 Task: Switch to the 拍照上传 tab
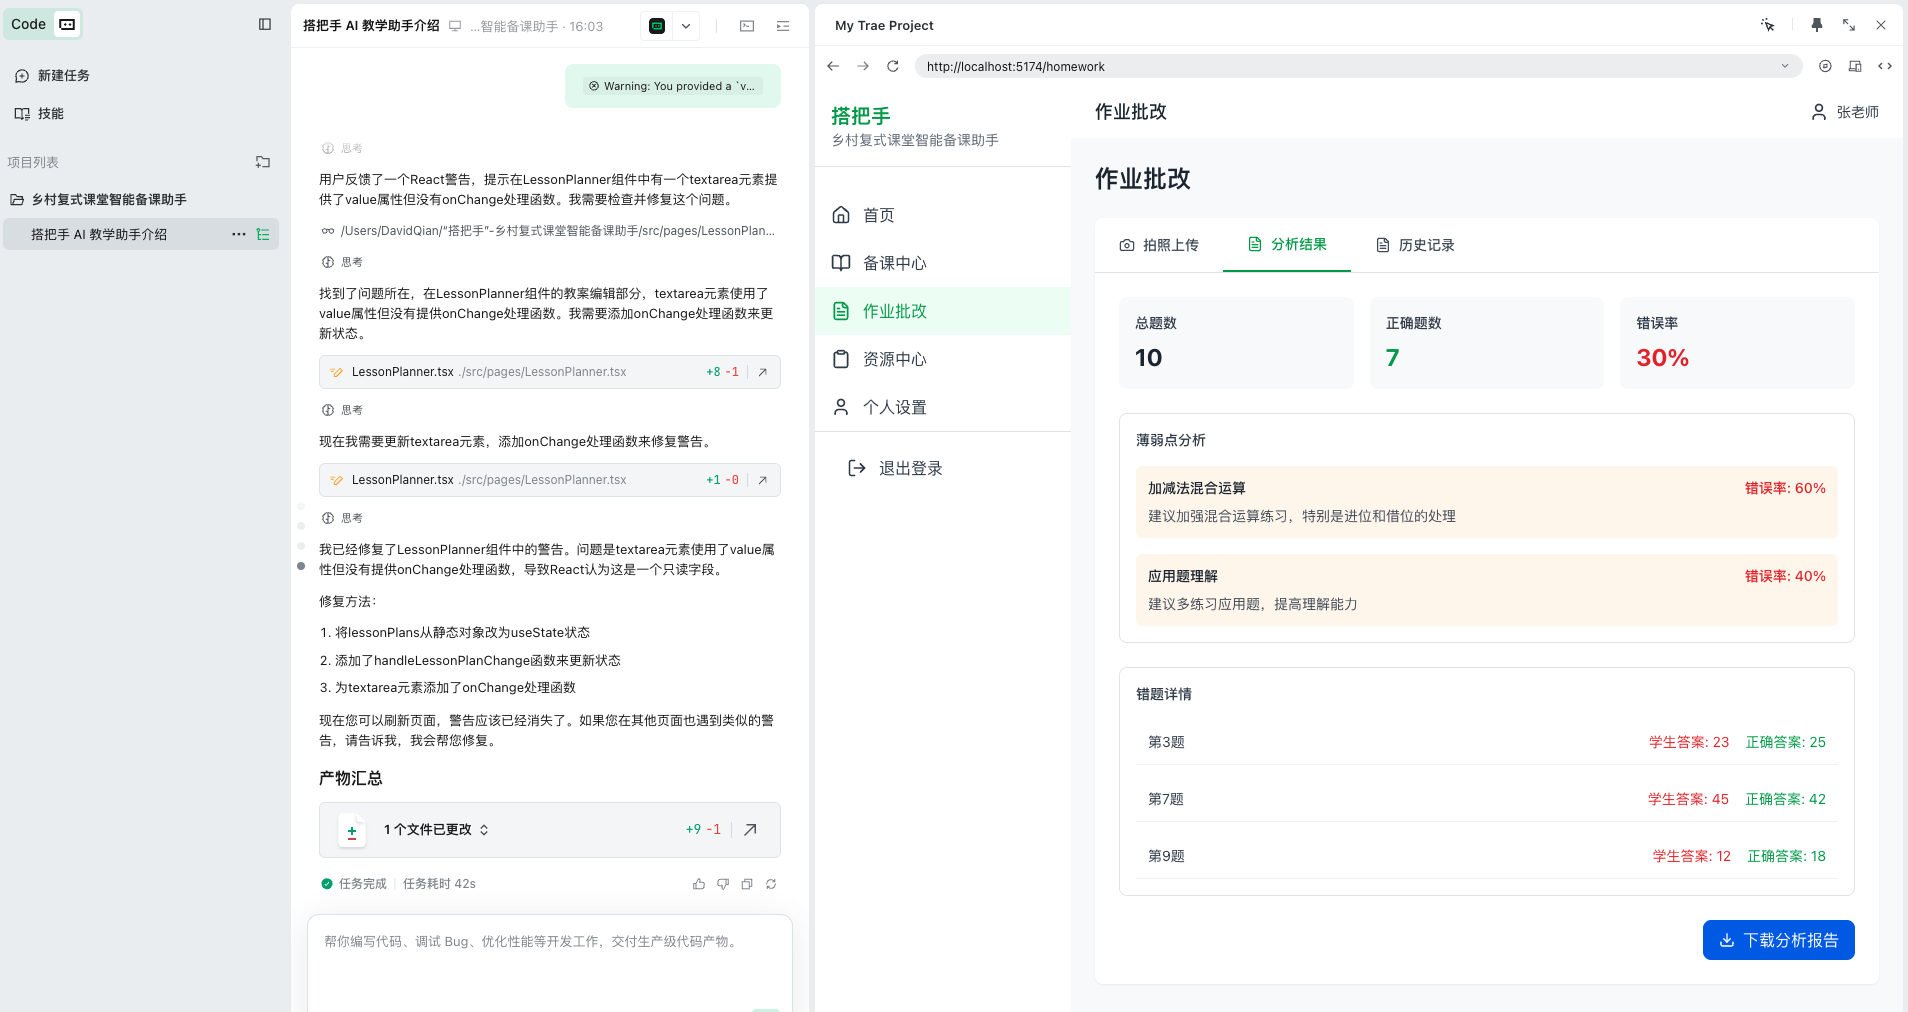[1159, 245]
